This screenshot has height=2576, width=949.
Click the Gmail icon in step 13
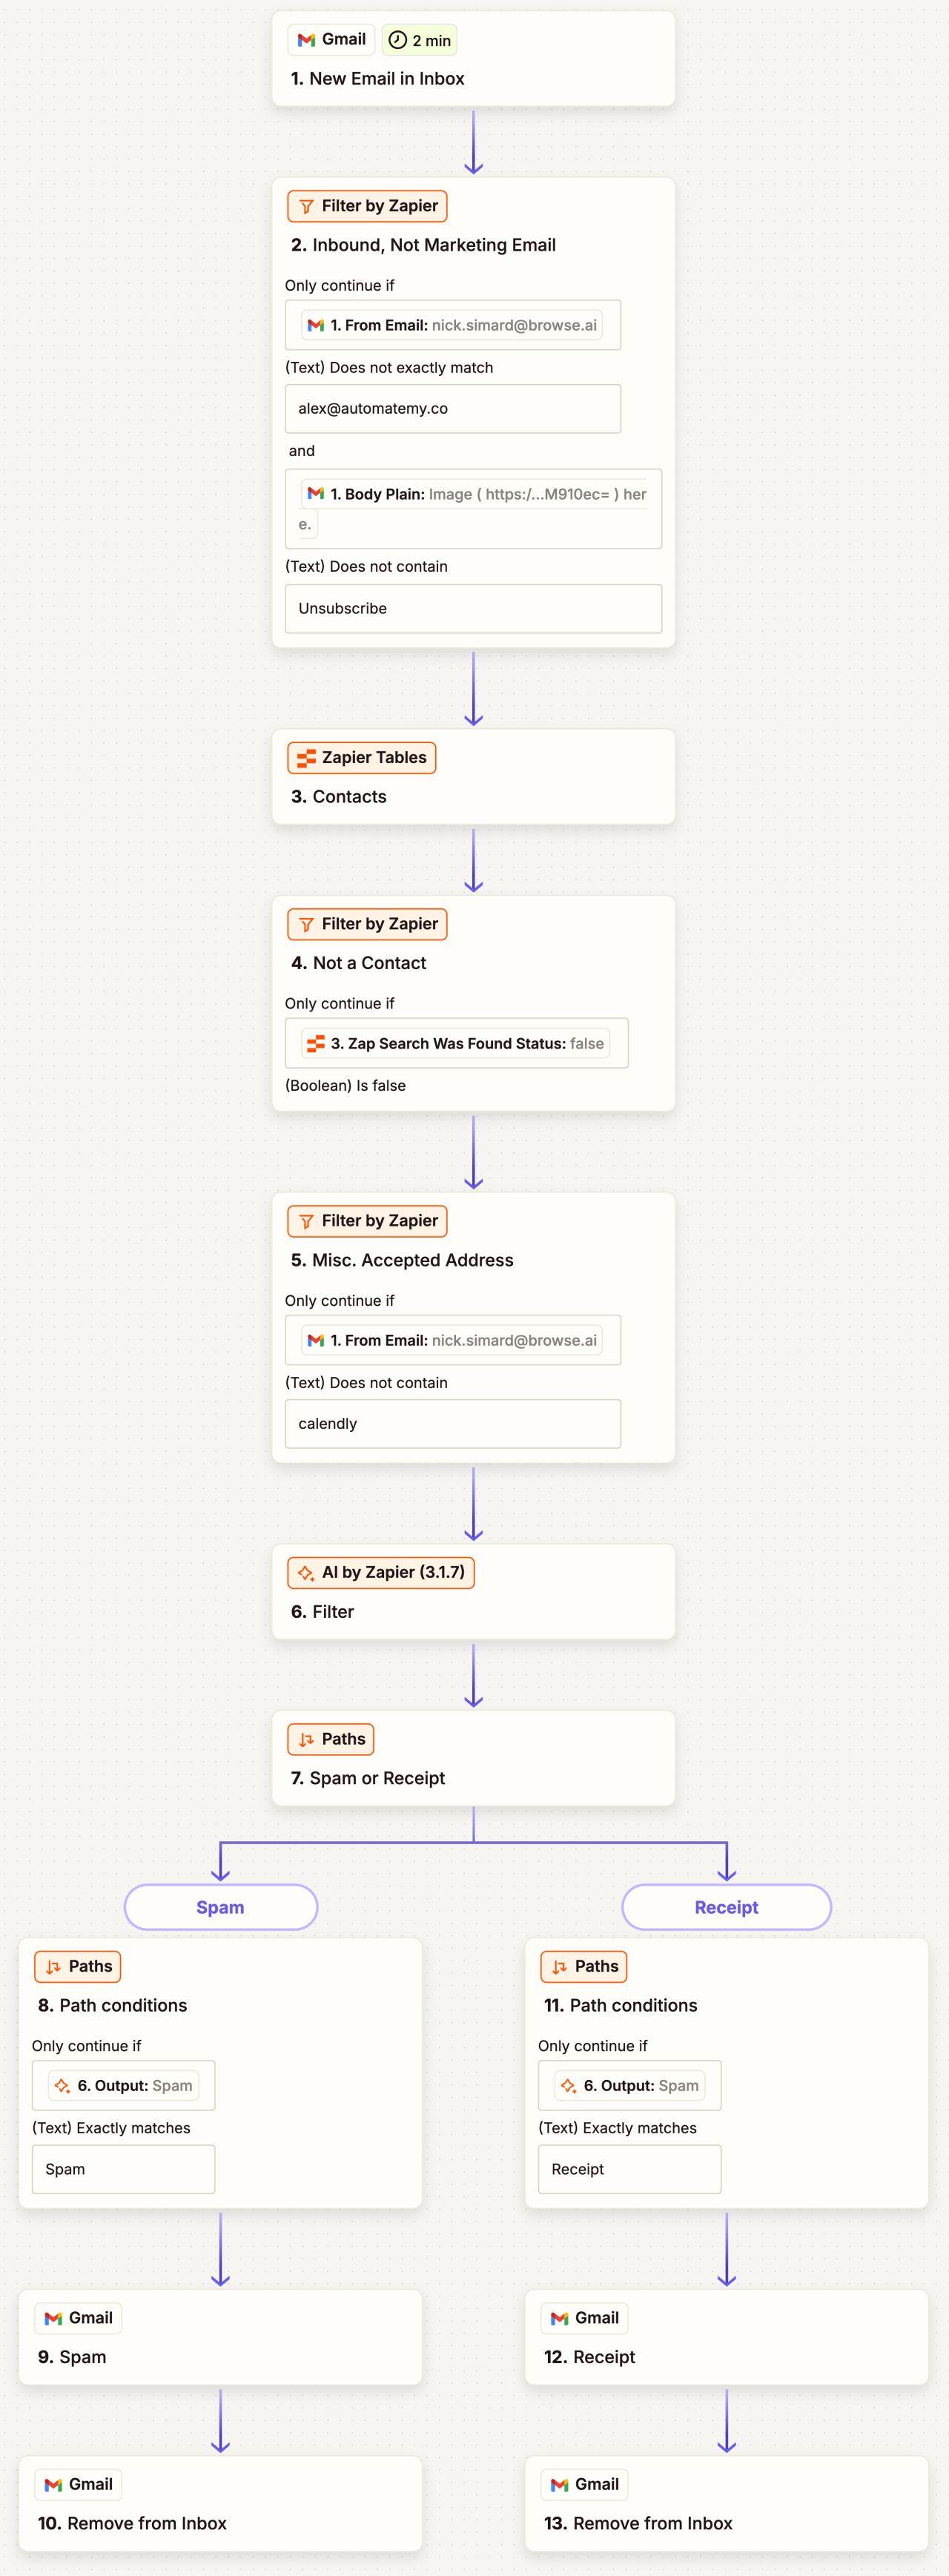point(559,2485)
